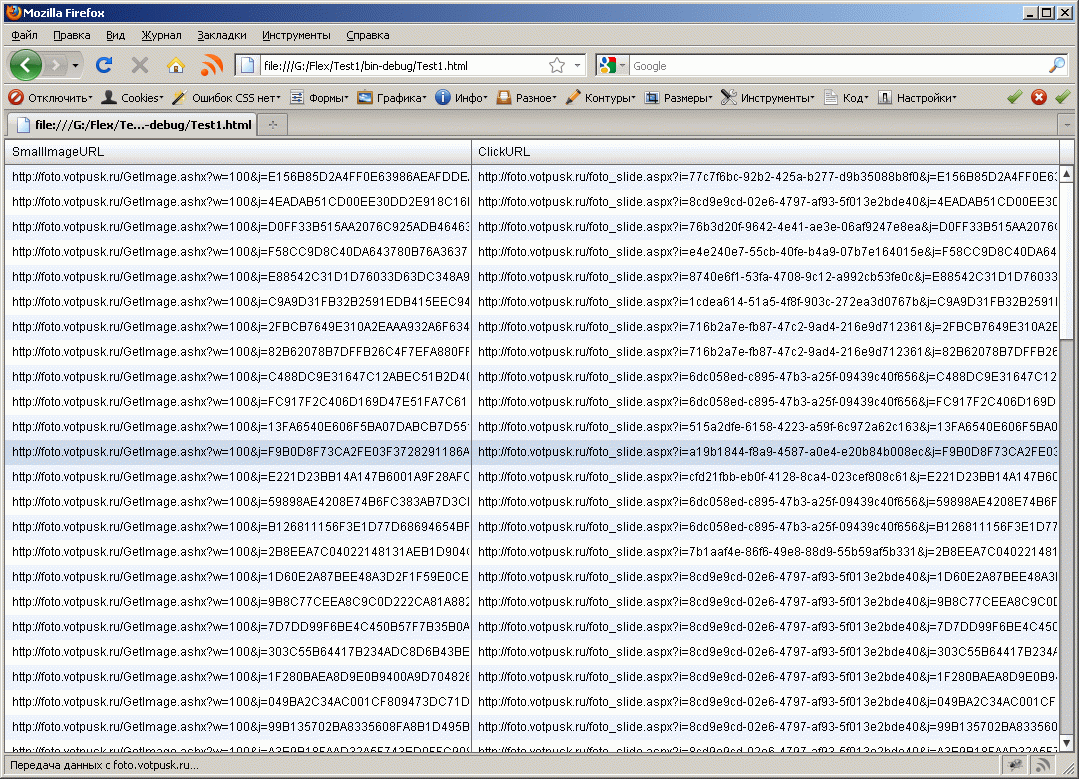This screenshot has width=1079, height=779.
Task: Click ClickURL cell with i=e4e240e7-55cb
Action: (x=766, y=252)
